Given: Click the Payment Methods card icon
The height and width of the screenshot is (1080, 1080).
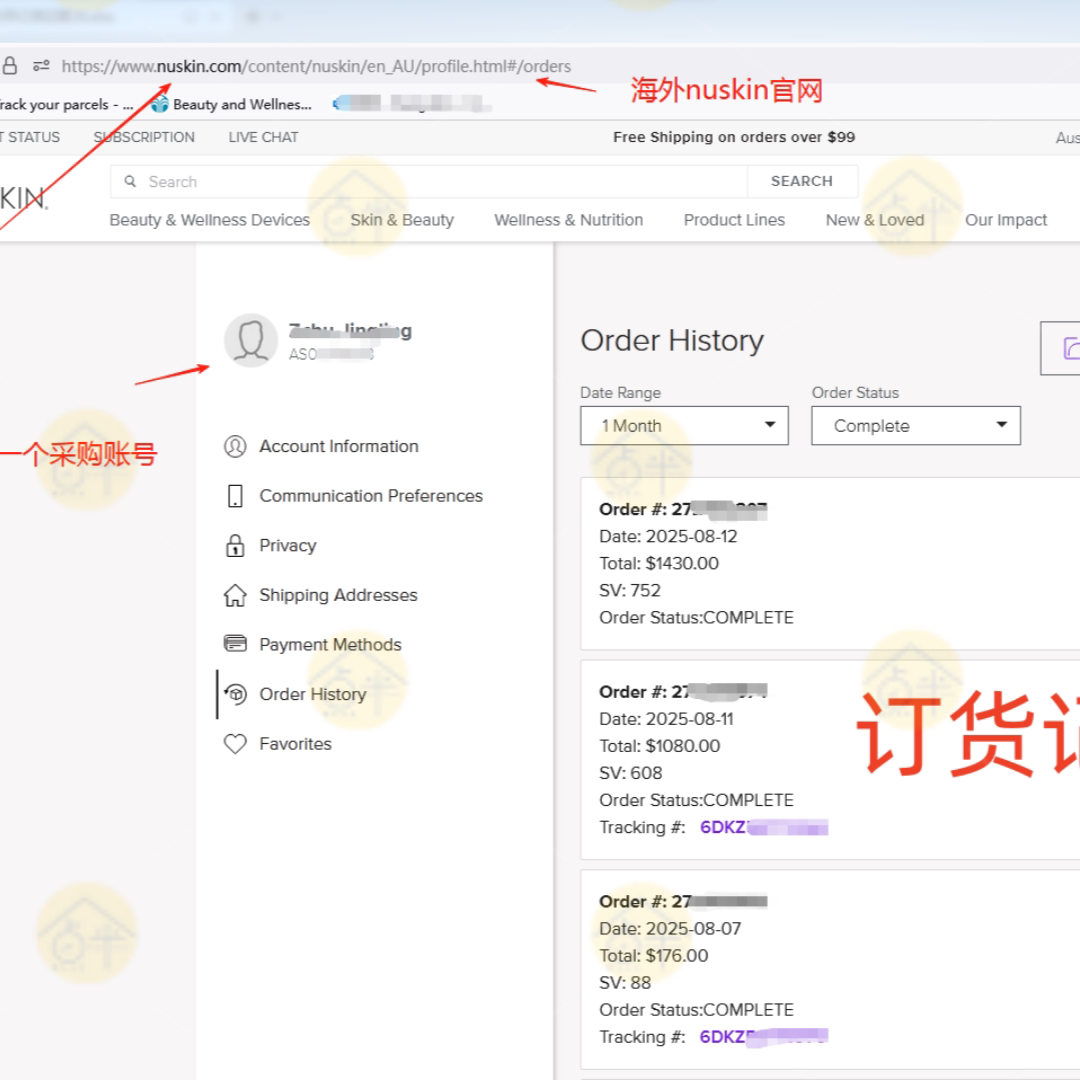Looking at the screenshot, I should [x=235, y=644].
